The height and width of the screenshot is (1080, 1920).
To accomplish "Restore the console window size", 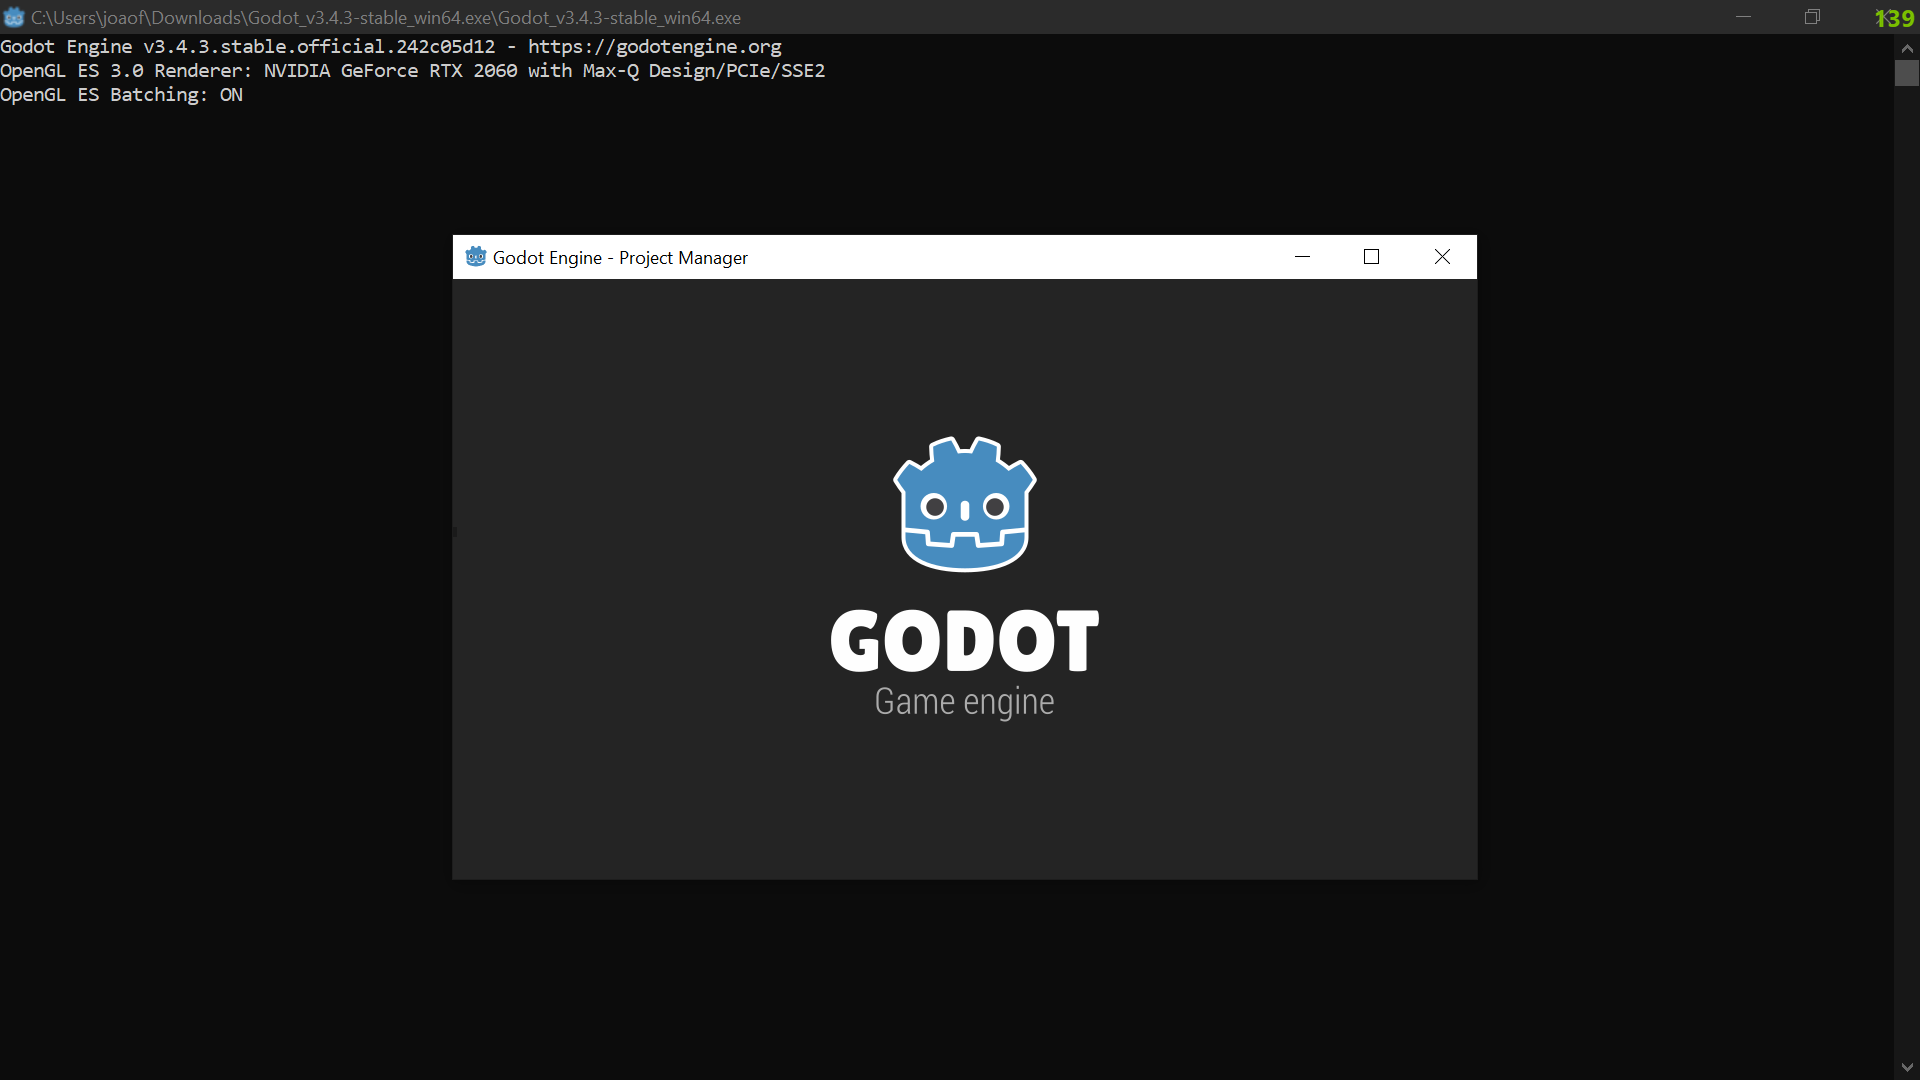I will (1813, 17).
